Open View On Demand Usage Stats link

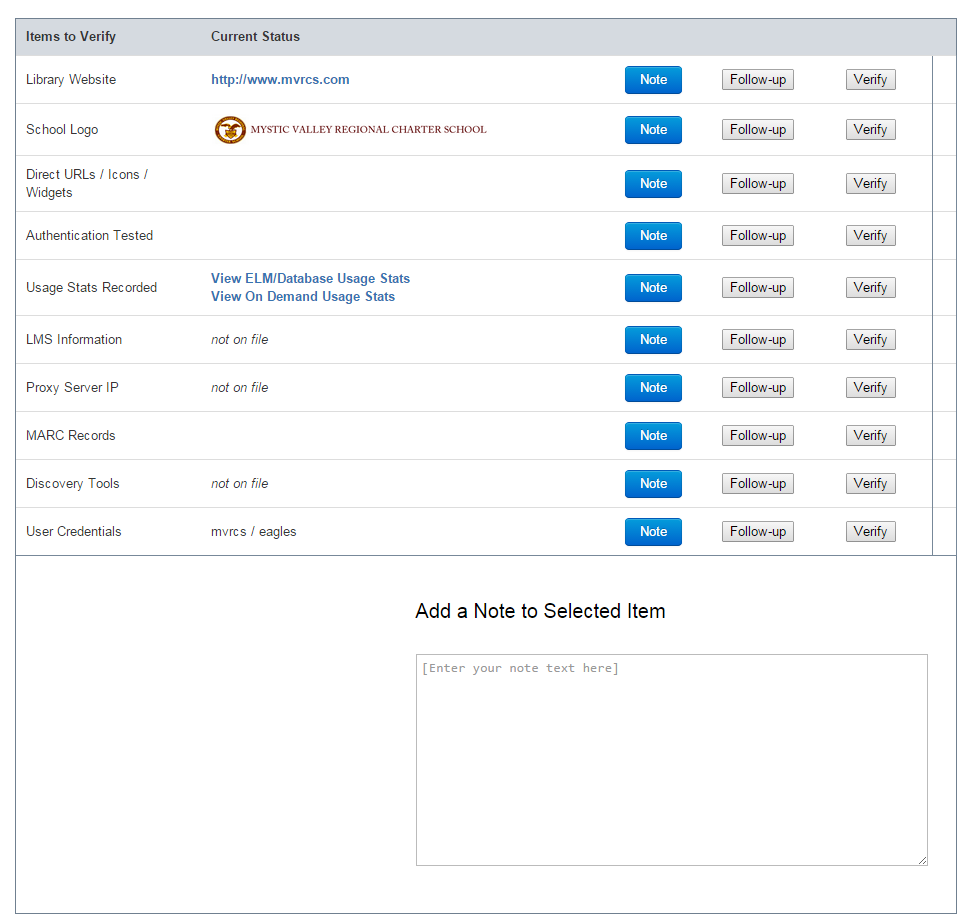pos(303,297)
